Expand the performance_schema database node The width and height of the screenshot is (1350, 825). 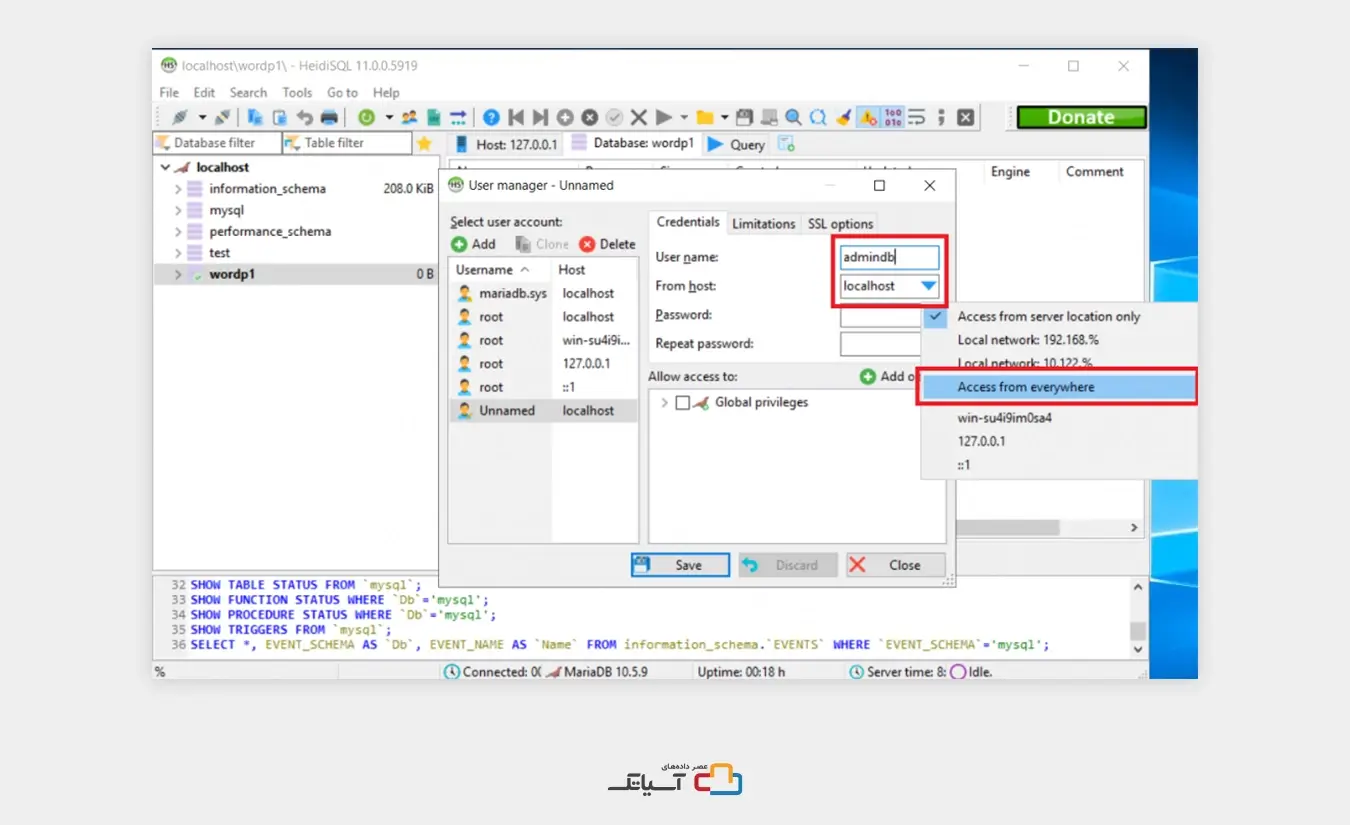tap(178, 231)
